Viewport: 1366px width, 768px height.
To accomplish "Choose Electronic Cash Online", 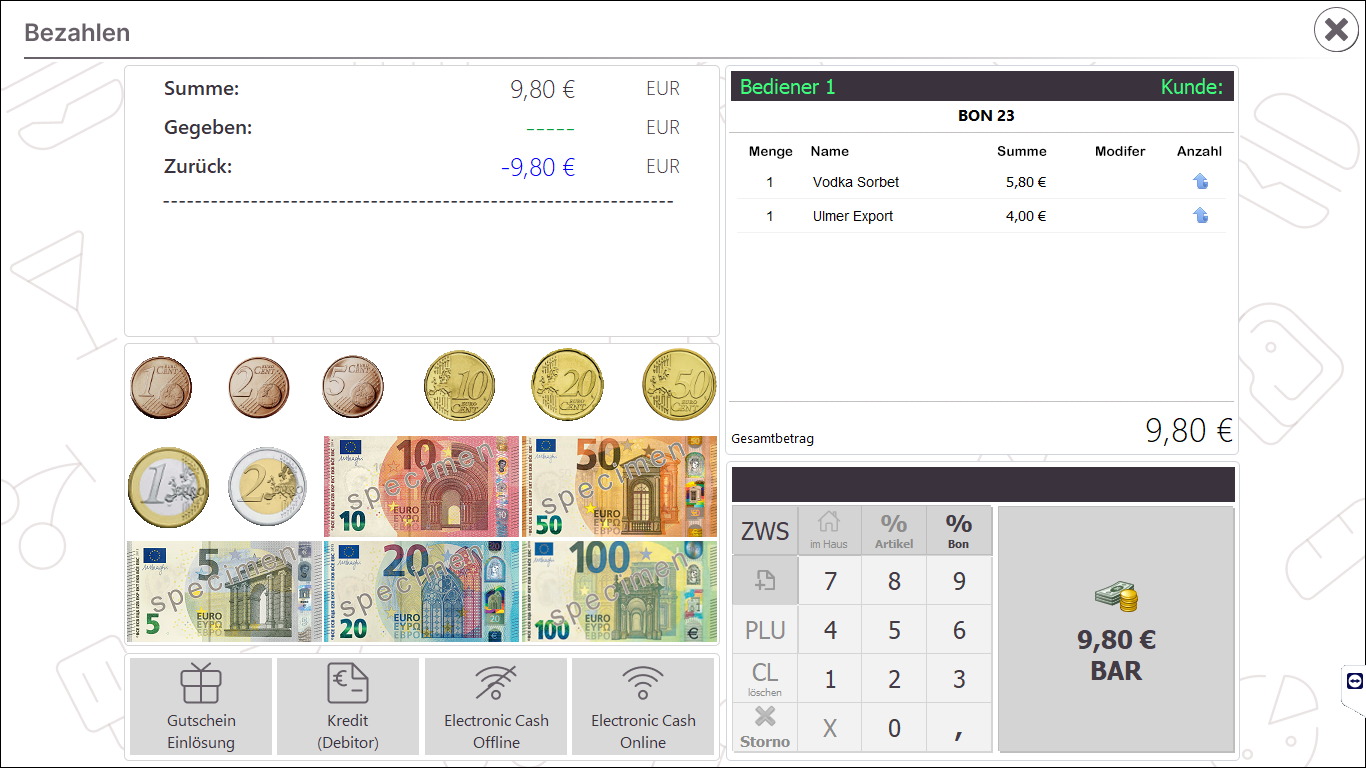I will coord(643,706).
